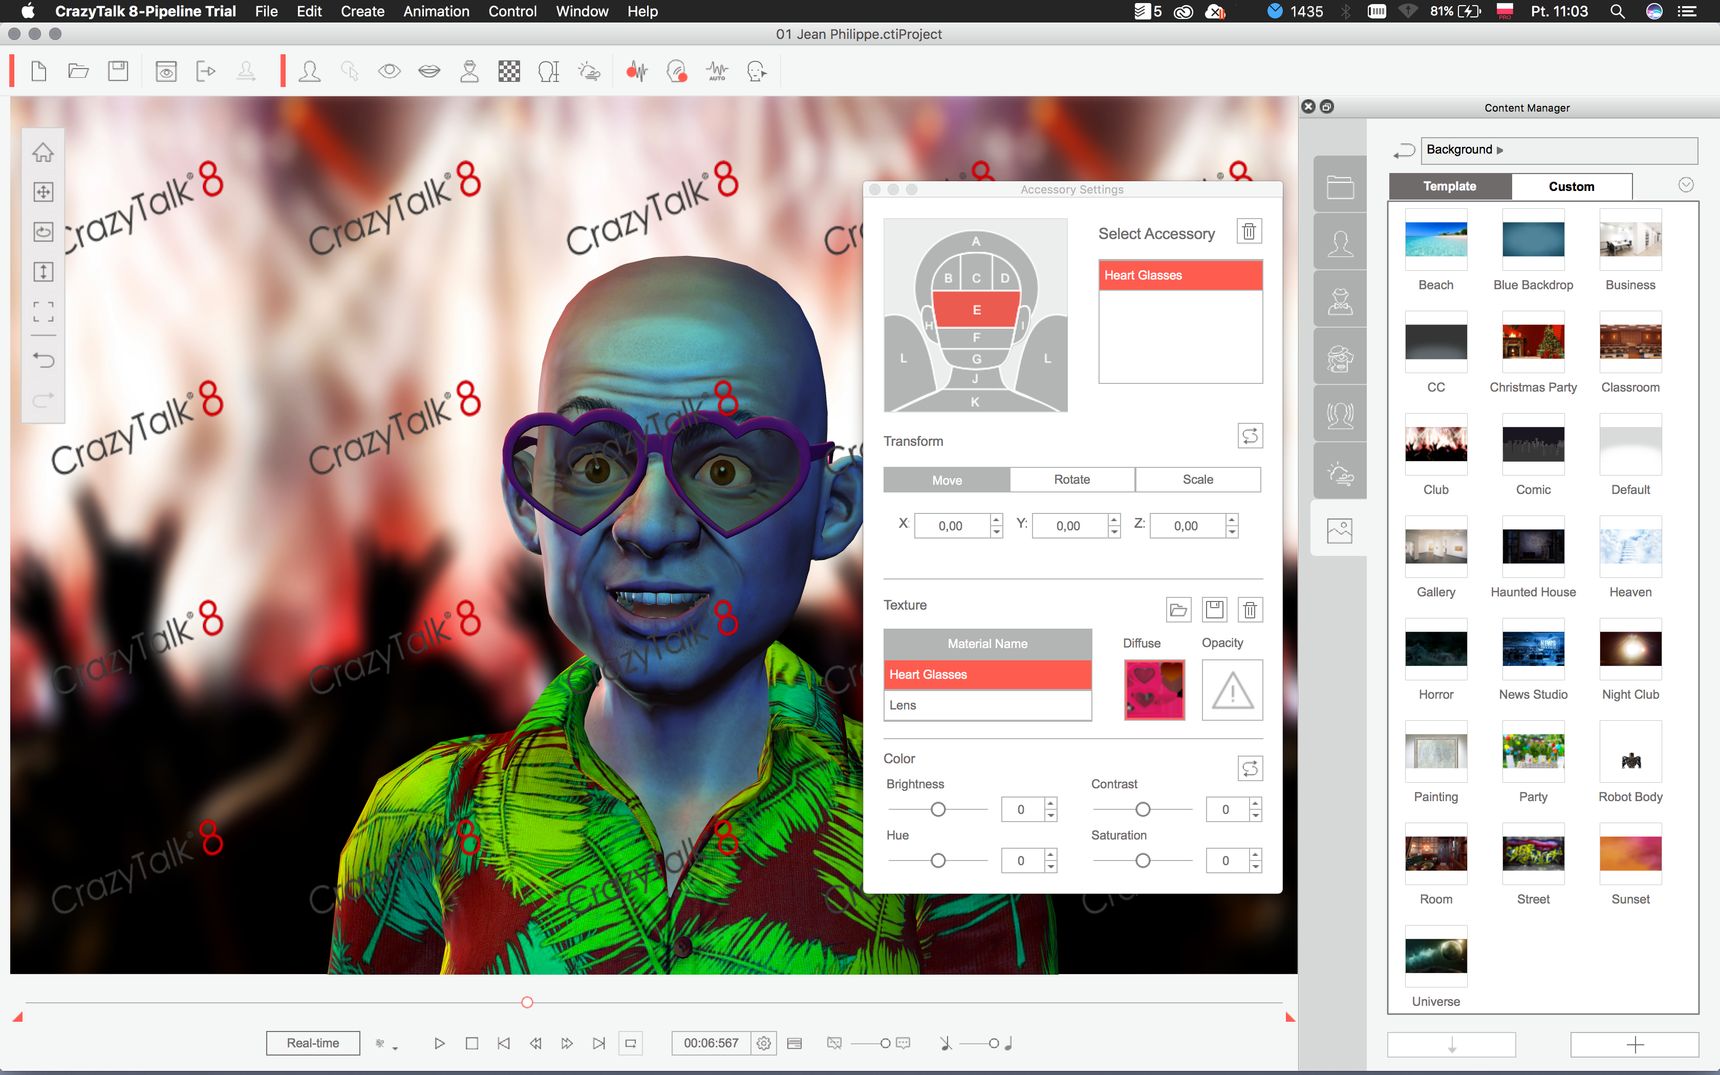Click the home view icon in the camera toolbar
1720x1075 pixels.
[x=43, y=152]
